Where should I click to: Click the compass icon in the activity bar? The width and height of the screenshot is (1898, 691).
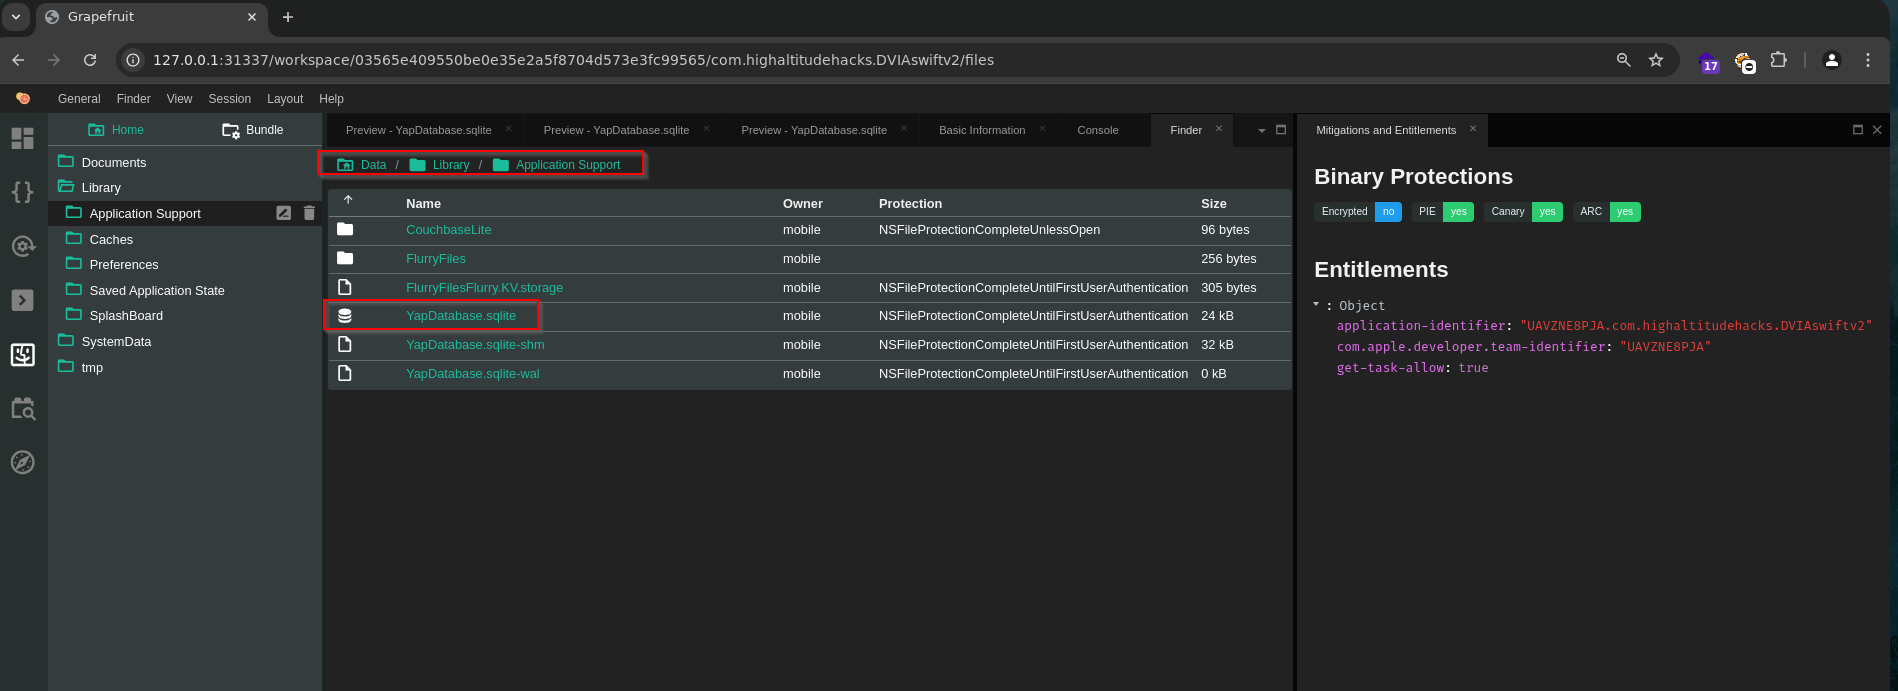tap(22, 462)
